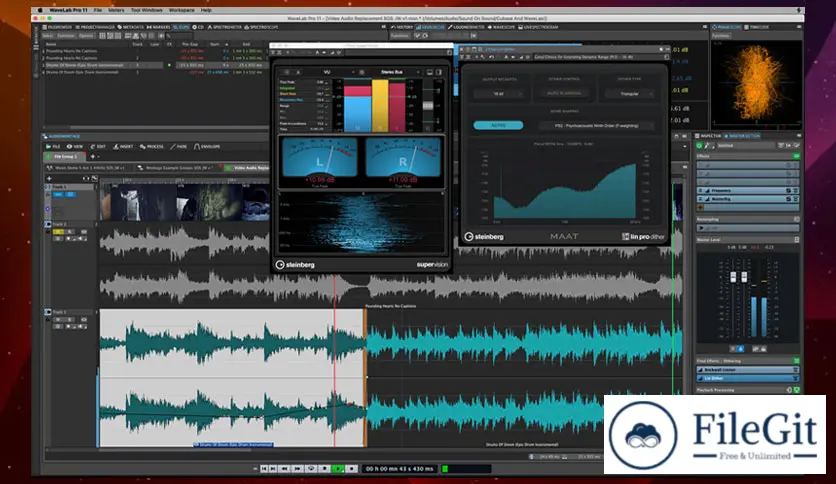Open the Tool Windows menu

147,10
